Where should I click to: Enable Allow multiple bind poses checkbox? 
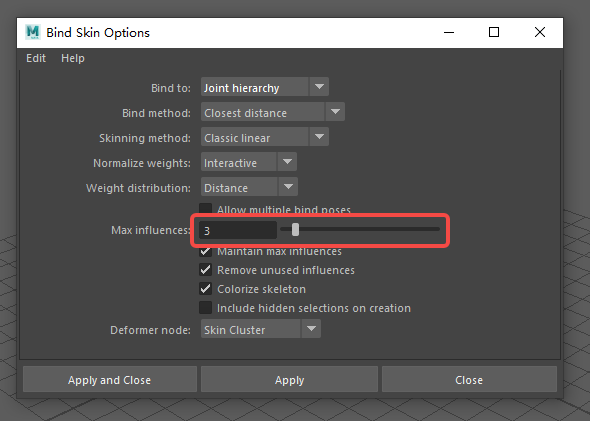coord(205,209)
